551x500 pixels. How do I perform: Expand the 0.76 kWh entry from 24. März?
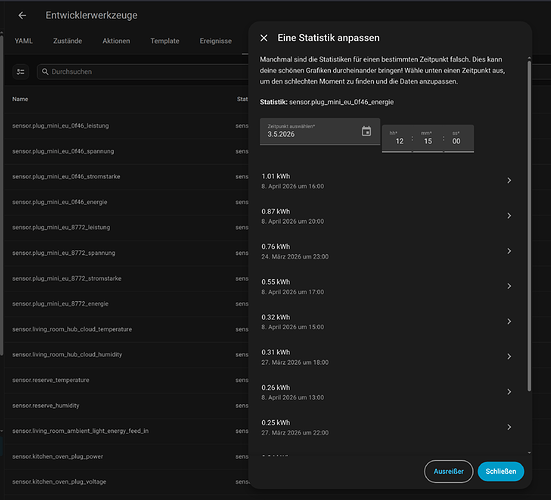pos(509,251)
